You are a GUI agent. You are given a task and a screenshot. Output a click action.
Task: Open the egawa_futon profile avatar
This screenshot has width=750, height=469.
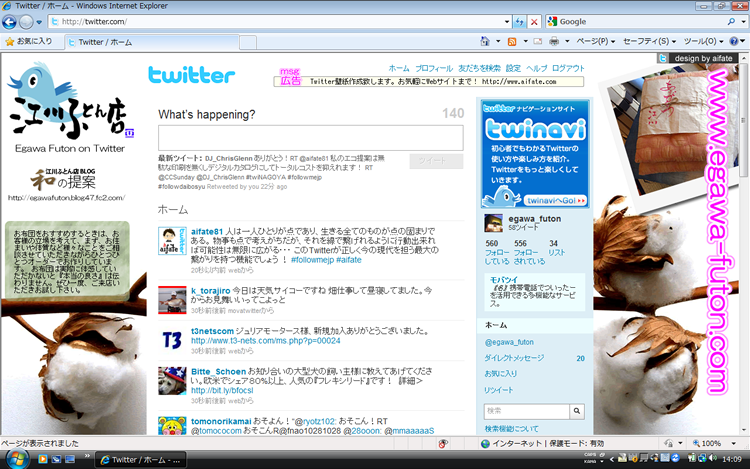pyautogui.click(x=494, y=223)
